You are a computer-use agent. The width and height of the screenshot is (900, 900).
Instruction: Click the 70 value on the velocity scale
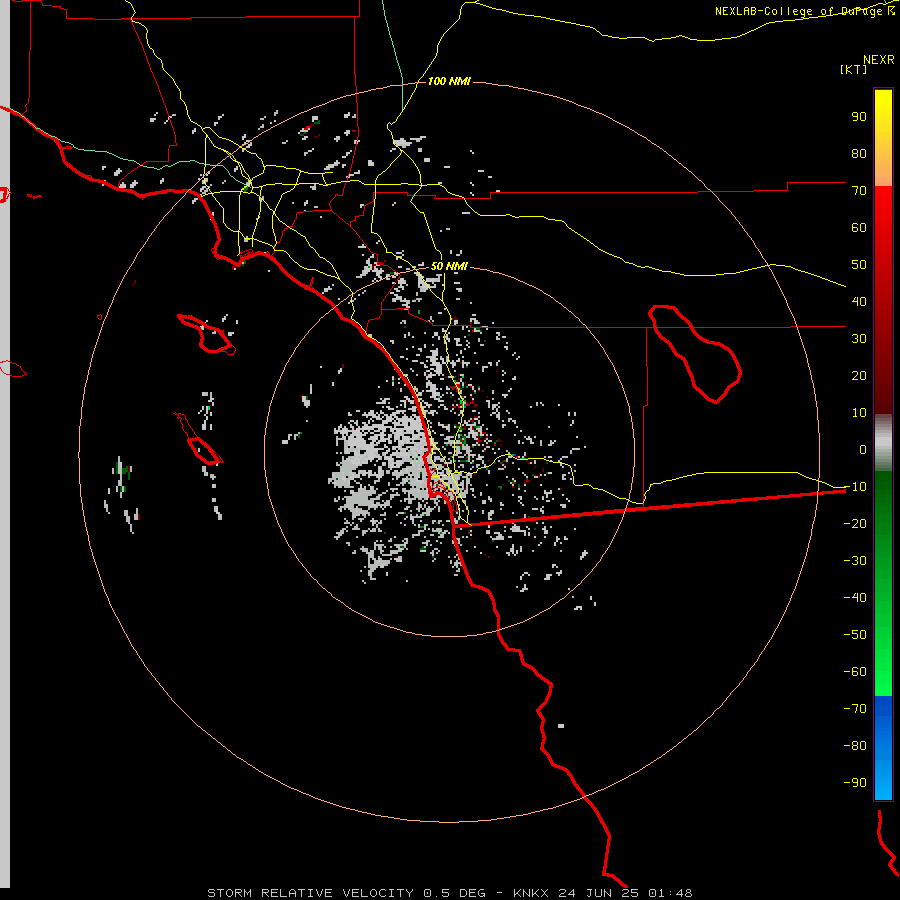pos(859,191)
